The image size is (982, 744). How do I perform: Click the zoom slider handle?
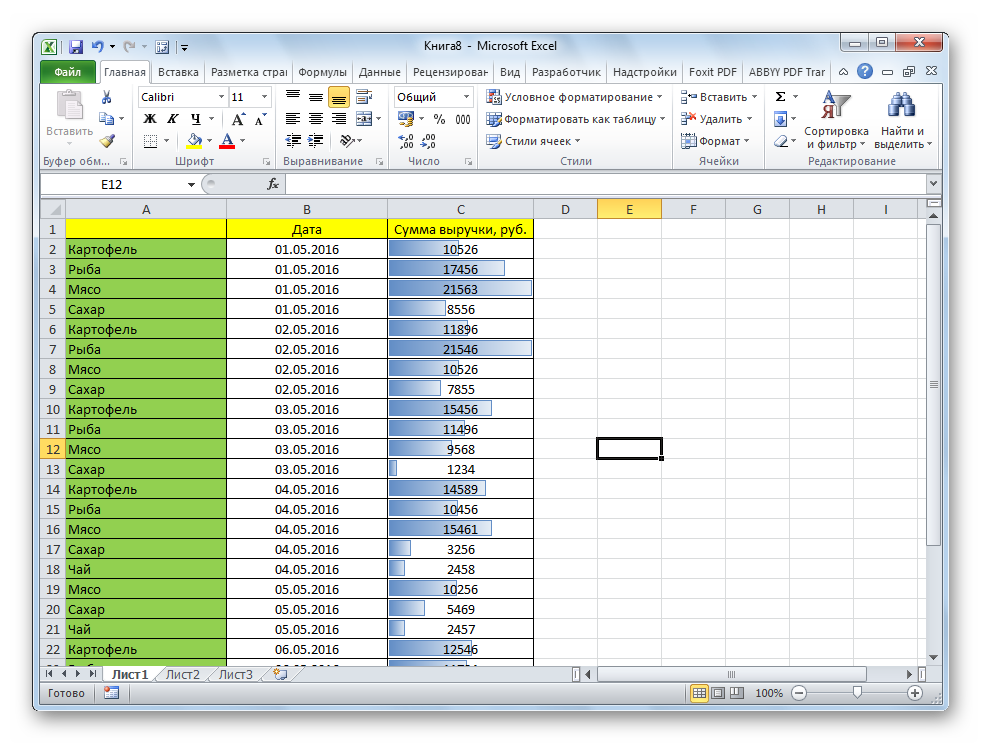857,693
